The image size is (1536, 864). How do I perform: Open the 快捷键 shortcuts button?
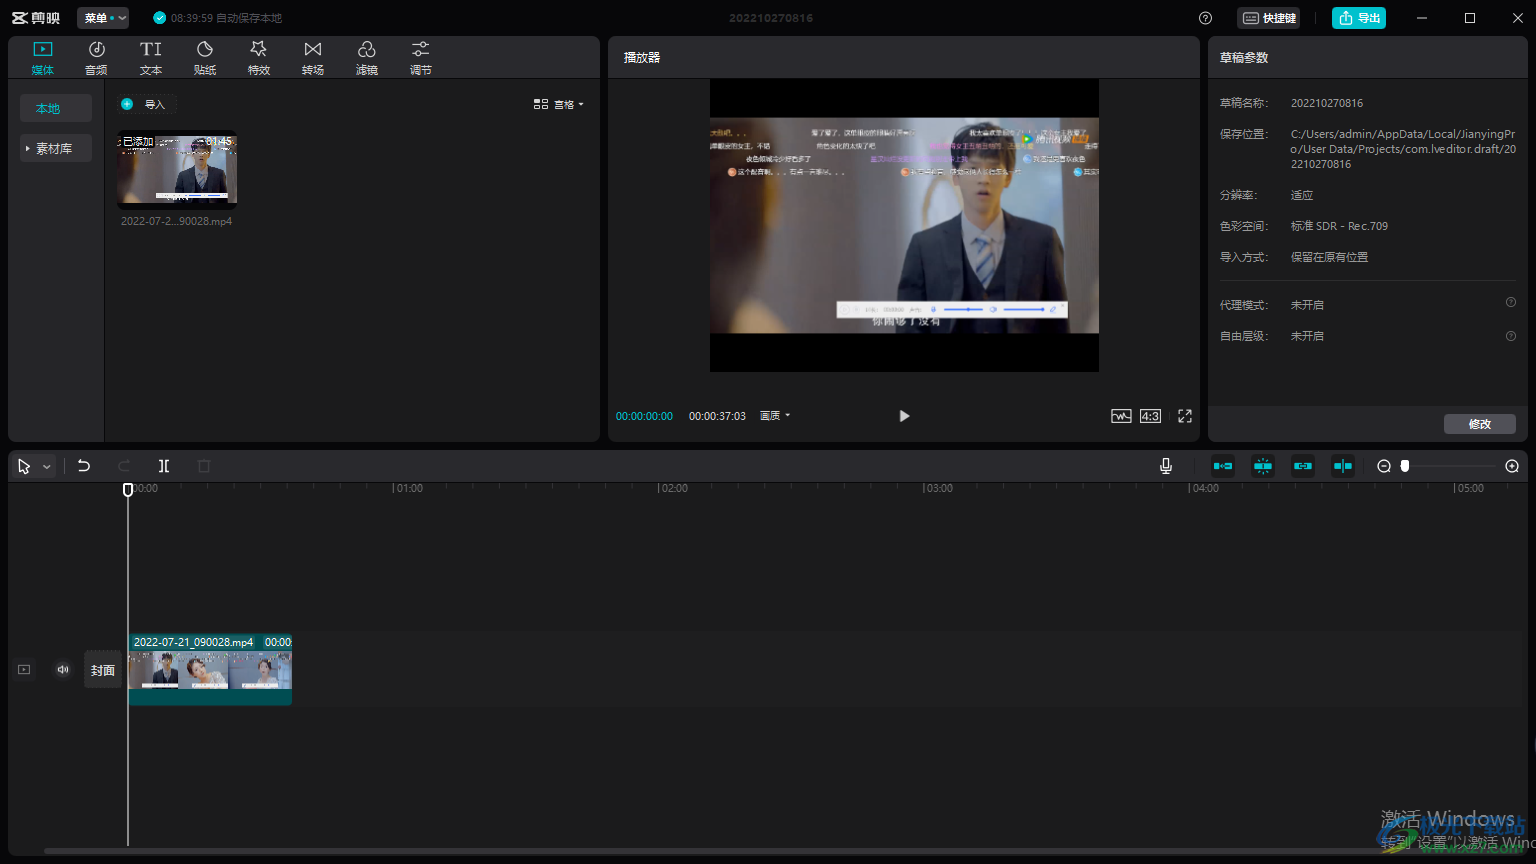(x=1269, y=18)
